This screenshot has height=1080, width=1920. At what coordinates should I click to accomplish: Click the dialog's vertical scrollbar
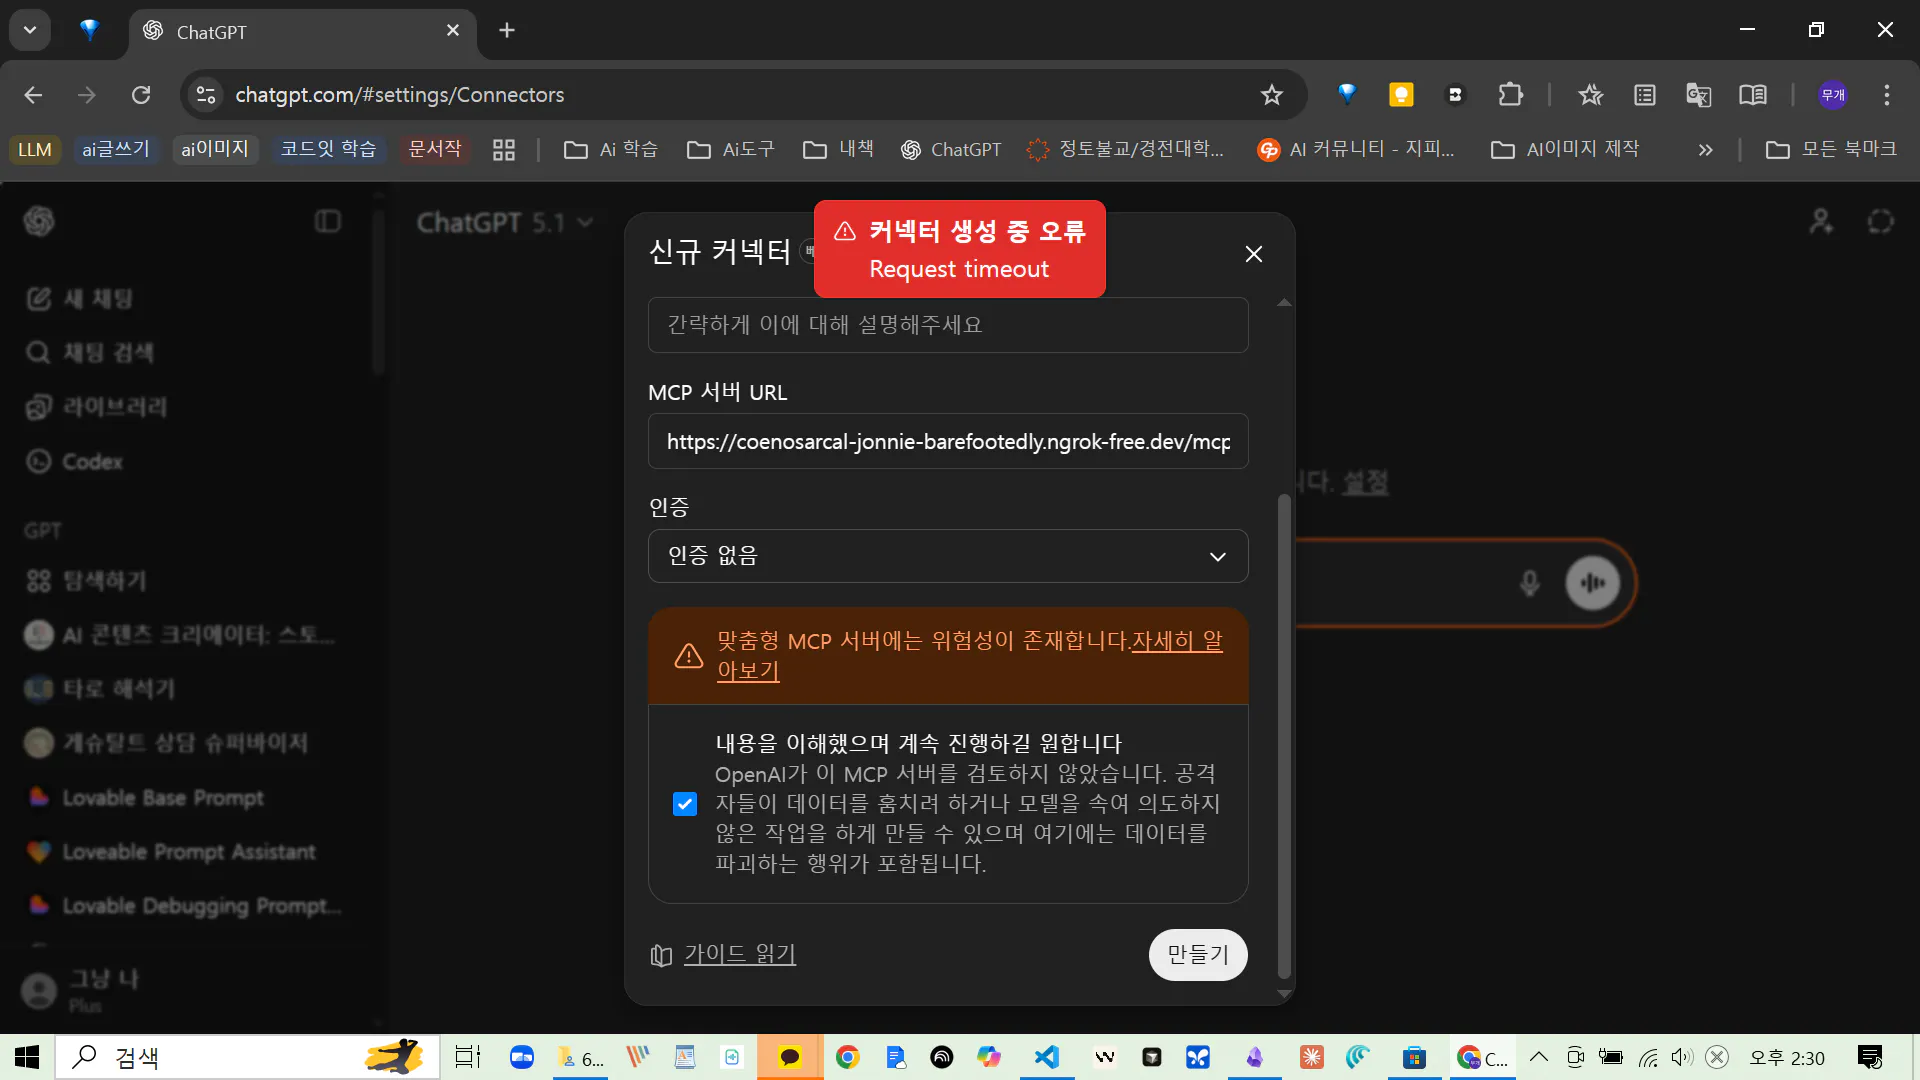click(x=1284, y=735)
